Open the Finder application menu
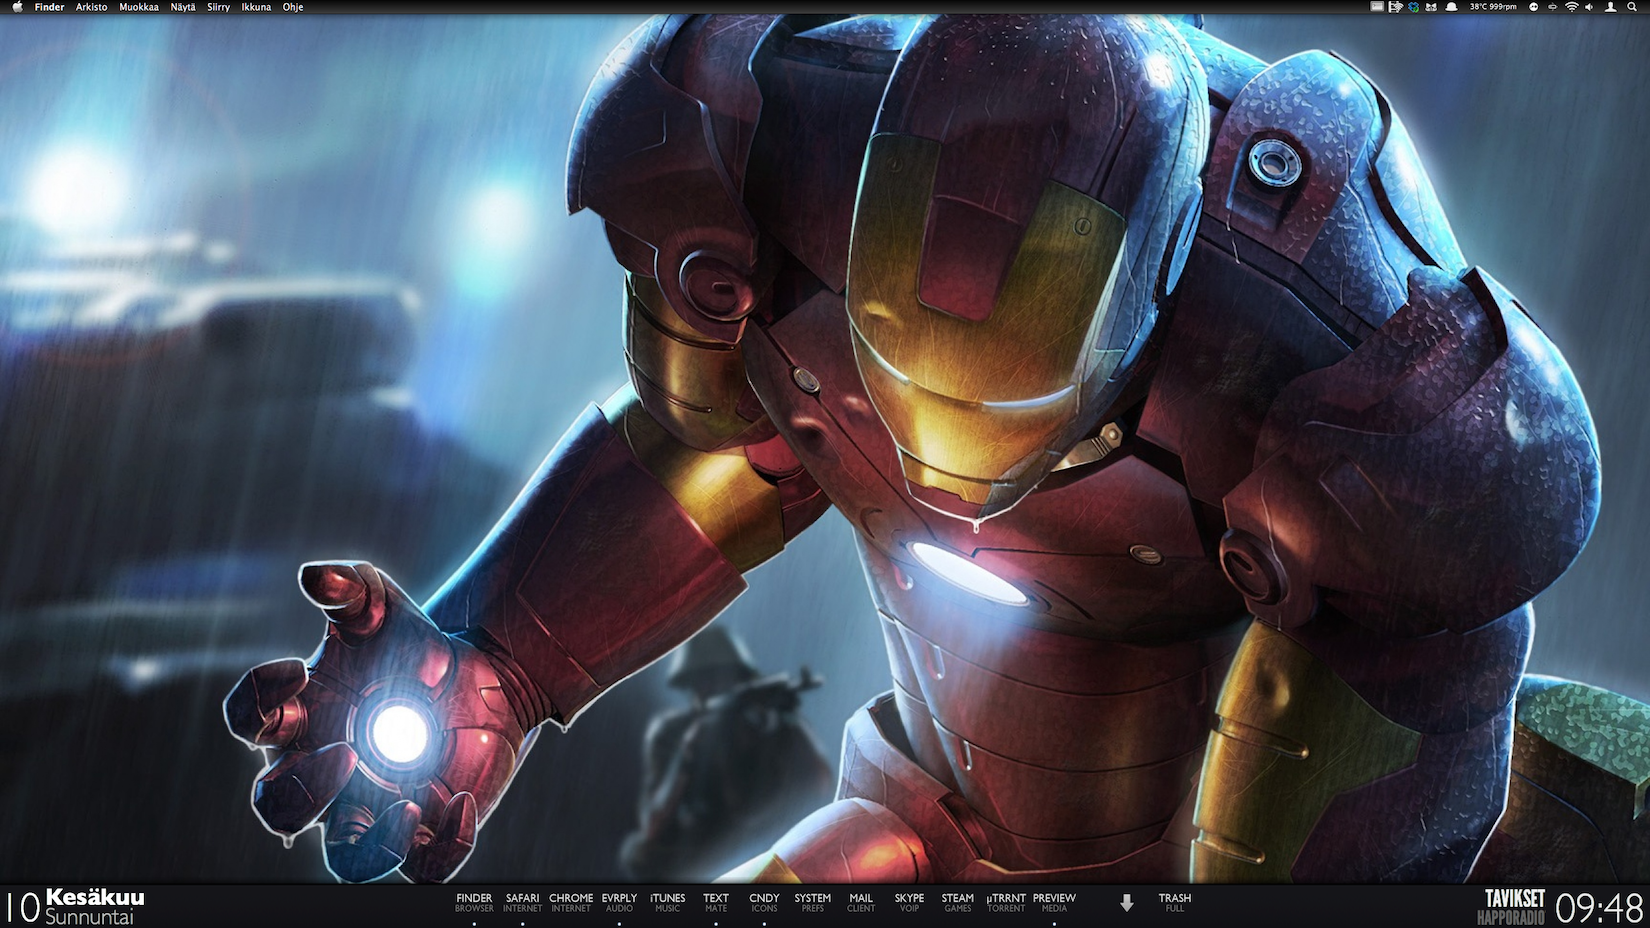Screen dimensions: 1650x928 [x=49, y=7]
